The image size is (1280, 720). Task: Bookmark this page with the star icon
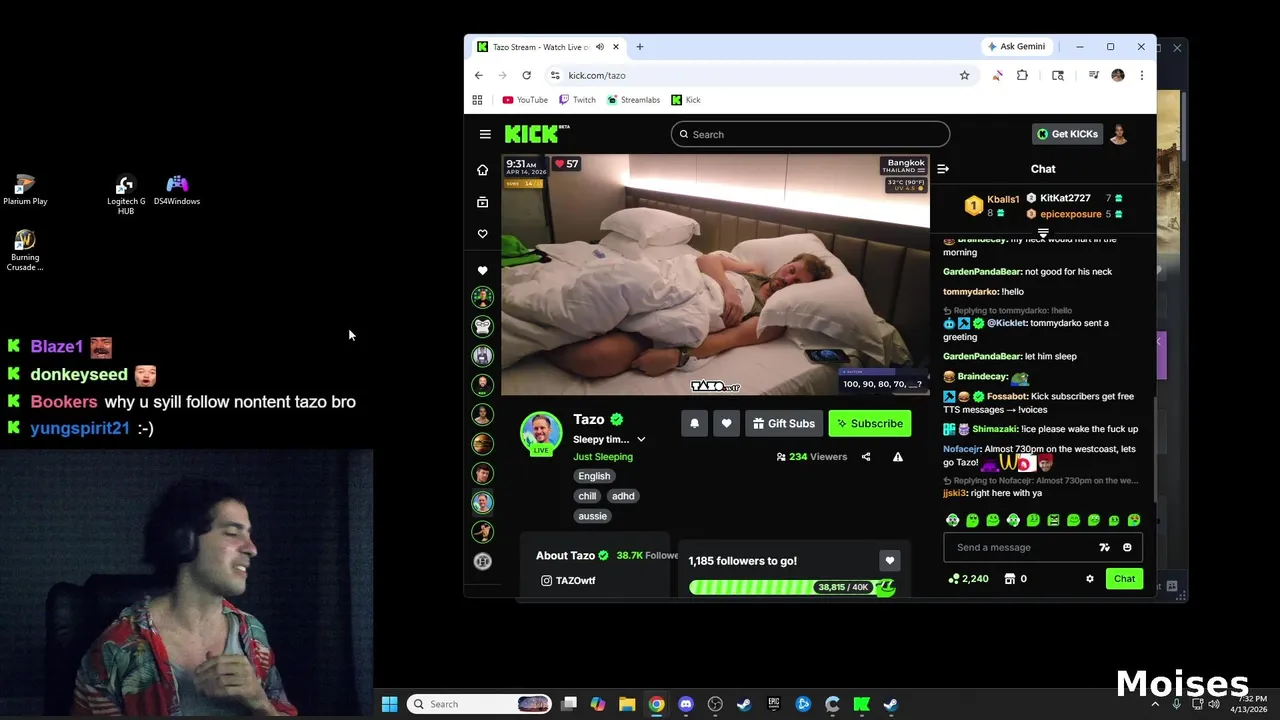click(x=964, y=75)
